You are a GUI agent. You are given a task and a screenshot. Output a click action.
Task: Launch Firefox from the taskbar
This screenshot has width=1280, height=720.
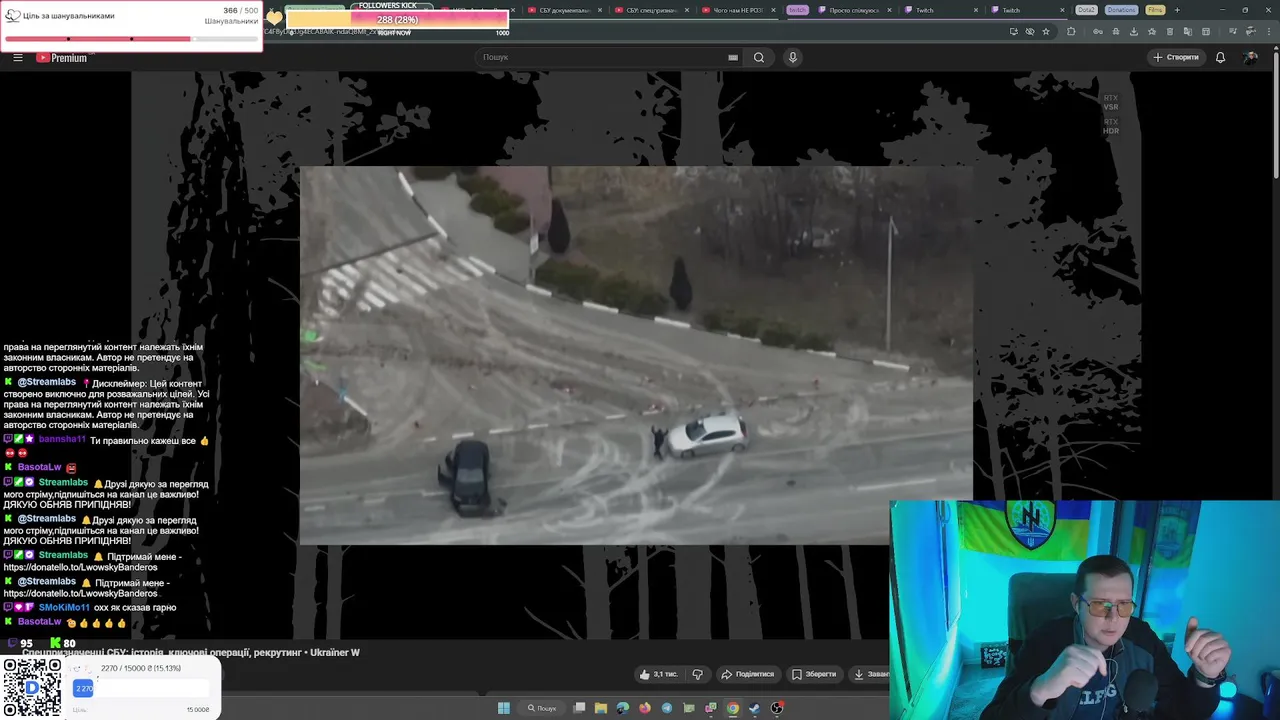(x=645, y=708)
